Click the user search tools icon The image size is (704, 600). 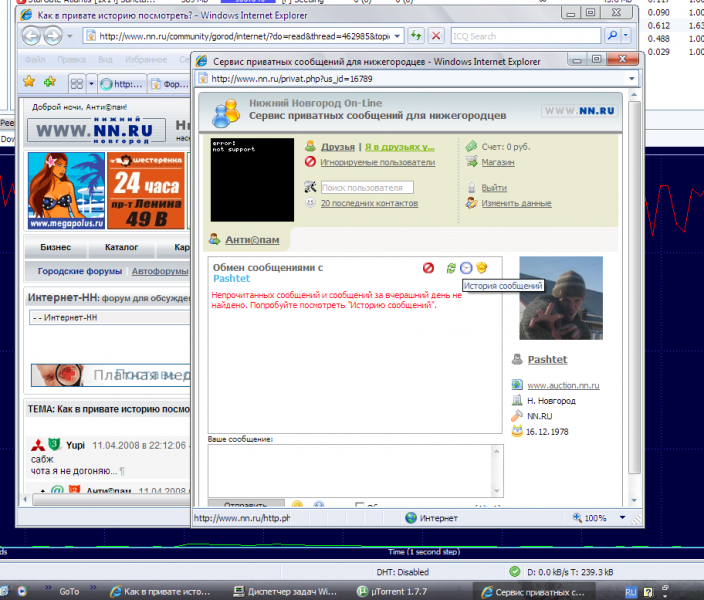(310, 187)
